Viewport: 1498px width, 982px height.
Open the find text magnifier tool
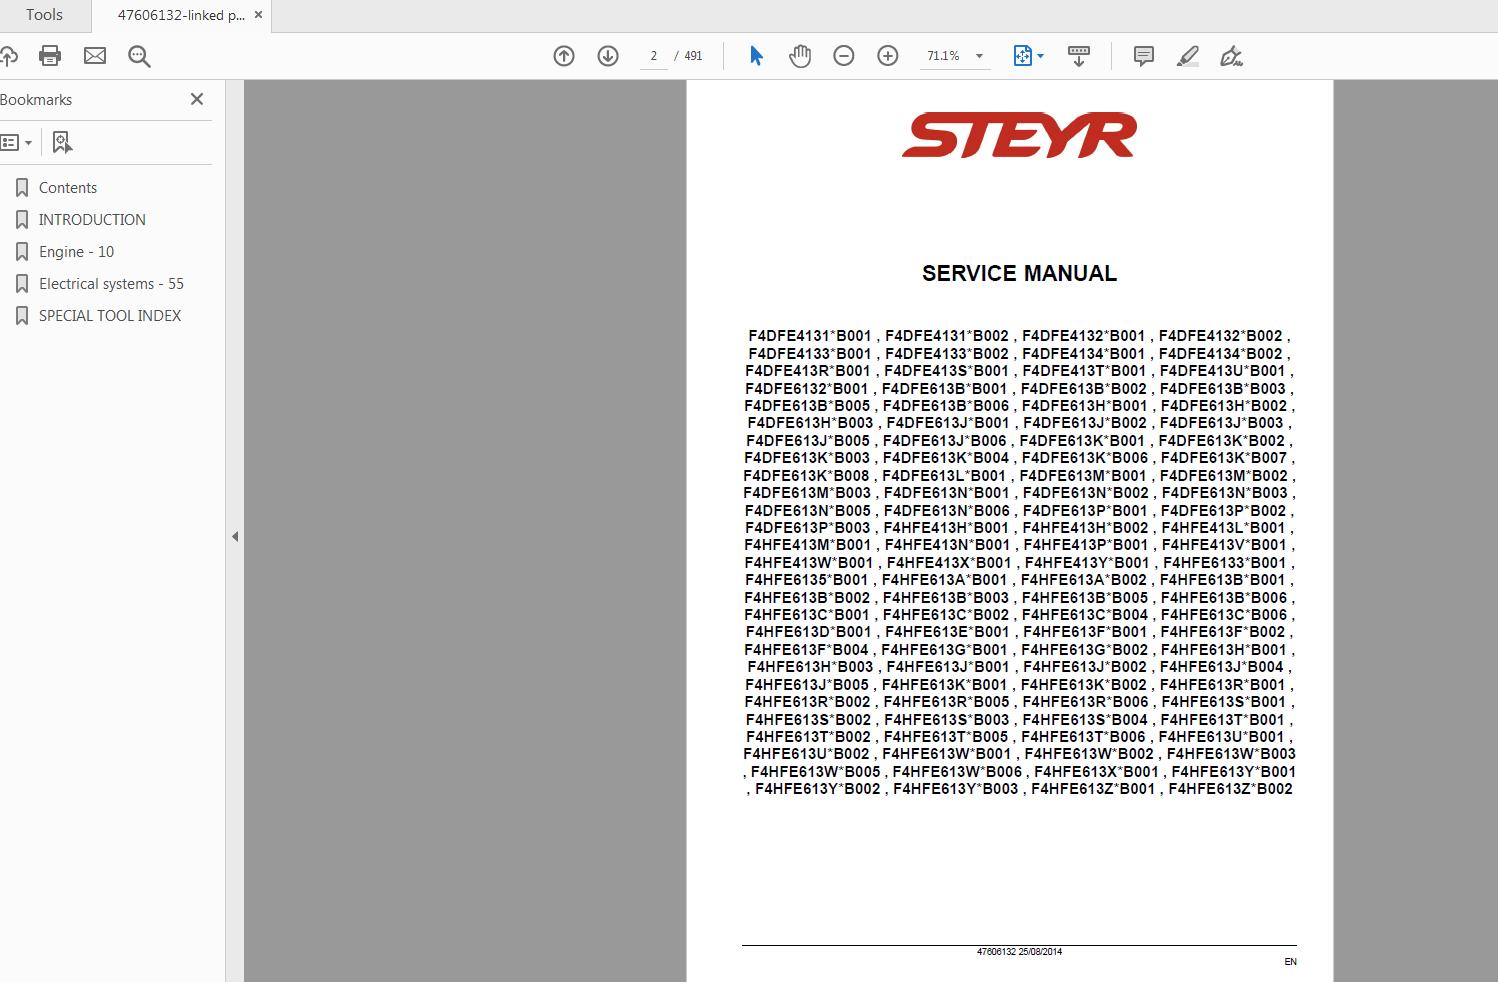140,57
